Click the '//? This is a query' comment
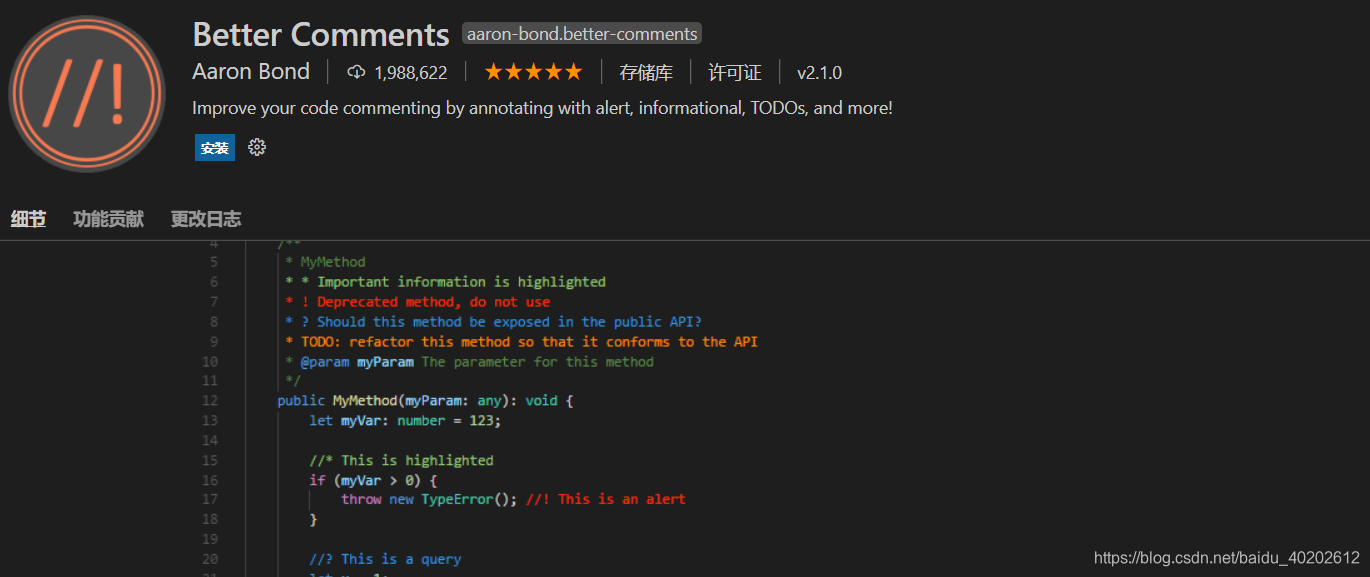 tap(385, 559)
